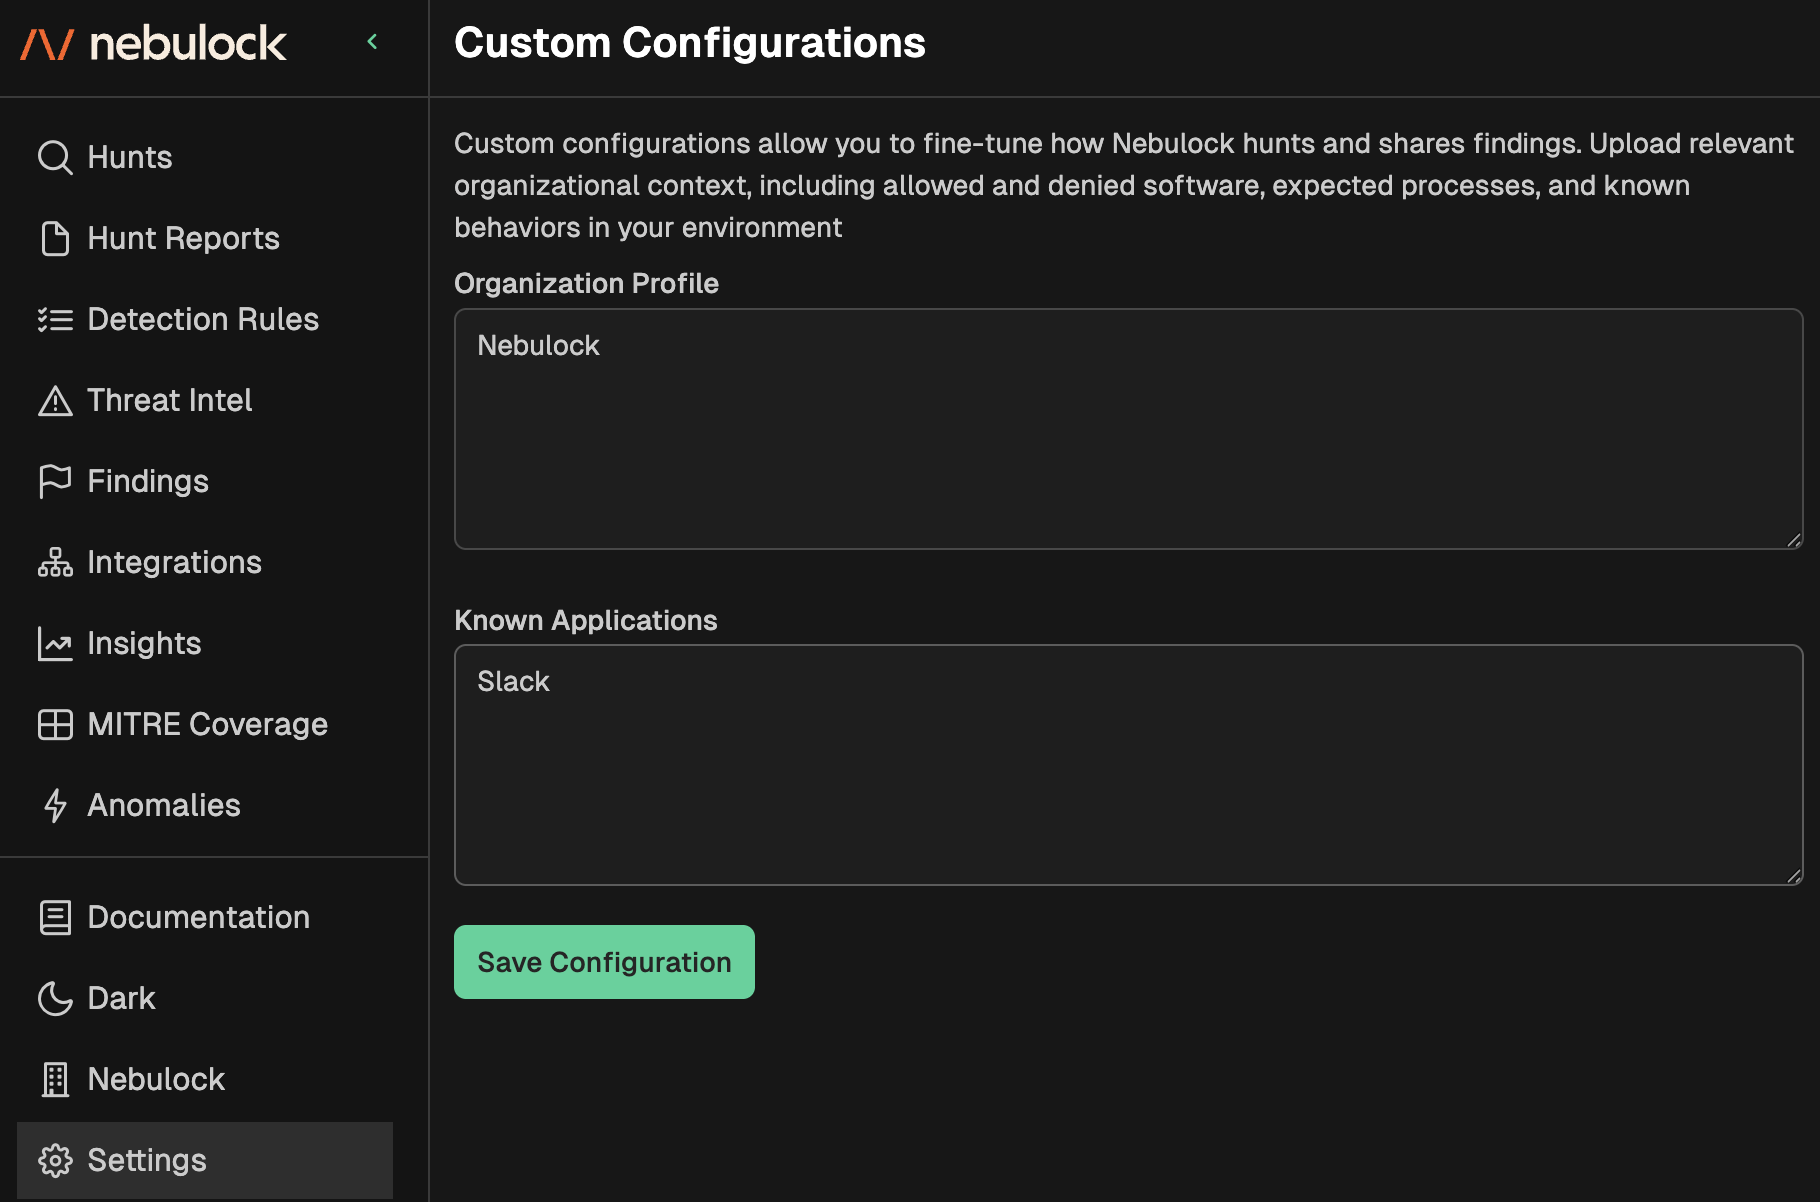
Task: Focus the Known Applications text area
Action: coord(1128,765)
